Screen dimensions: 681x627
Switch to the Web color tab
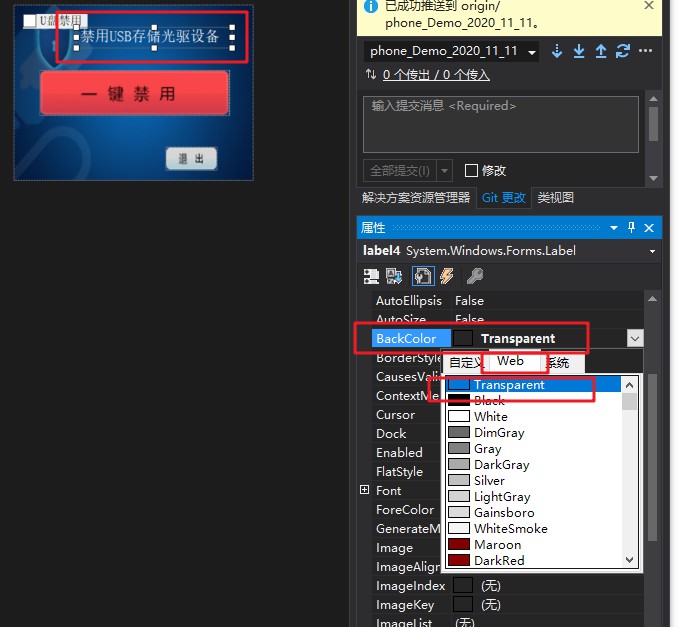coord(515,361)
